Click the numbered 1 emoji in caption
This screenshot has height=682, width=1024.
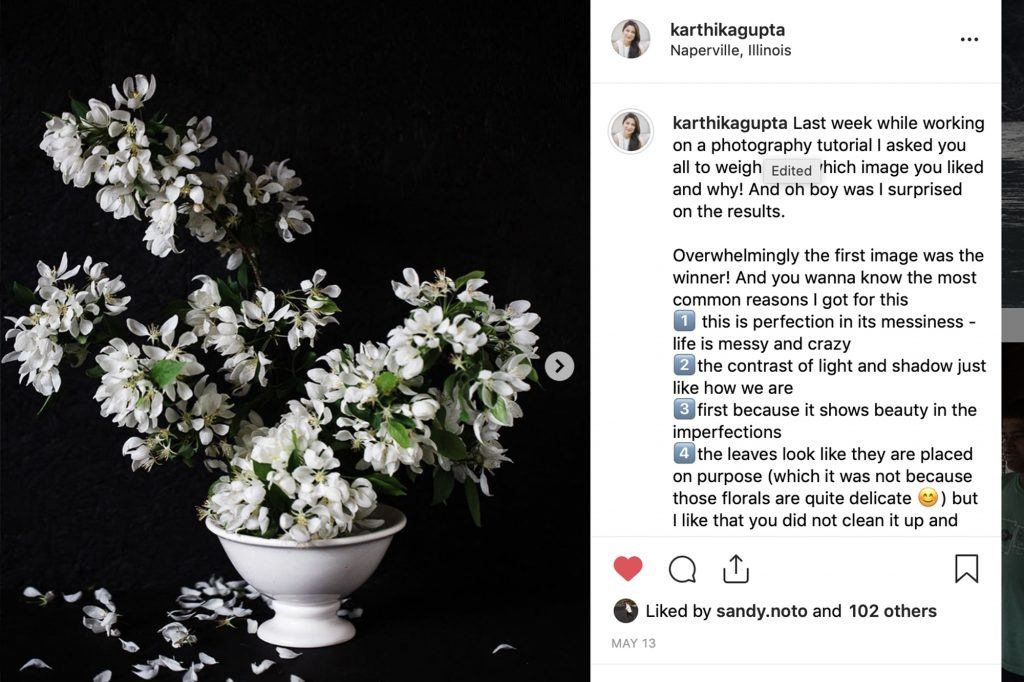point(684,321)
